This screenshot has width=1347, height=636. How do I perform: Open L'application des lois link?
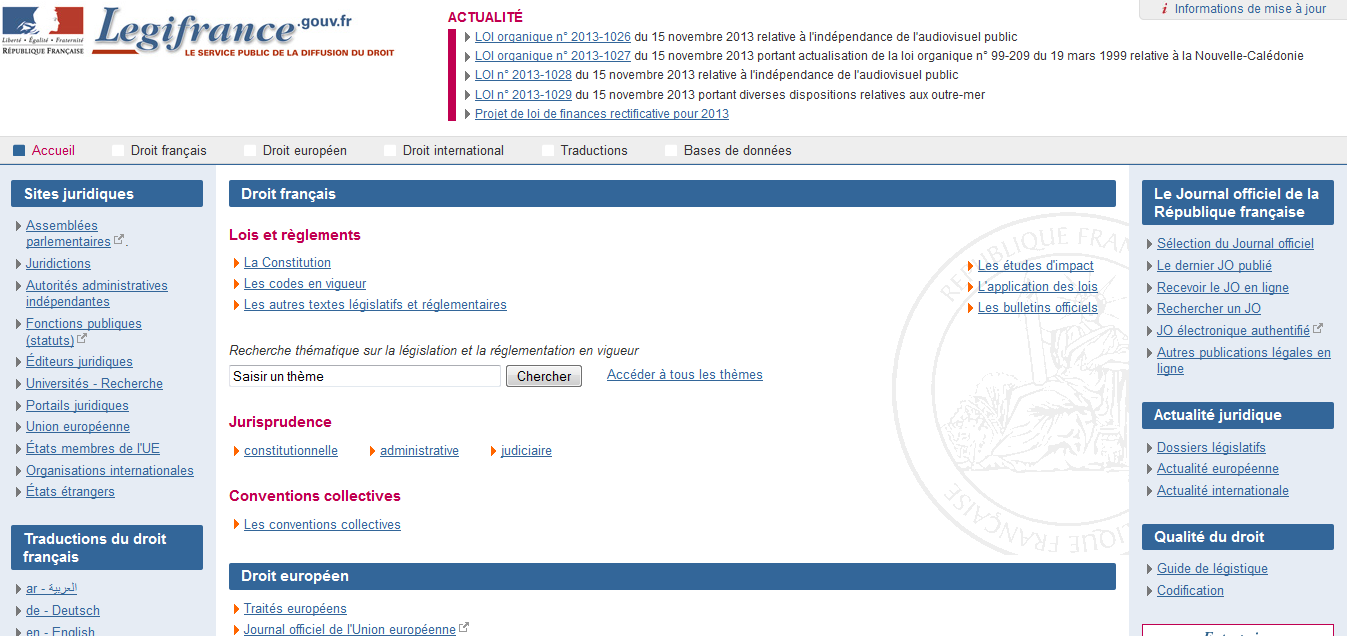(1038, 287)
